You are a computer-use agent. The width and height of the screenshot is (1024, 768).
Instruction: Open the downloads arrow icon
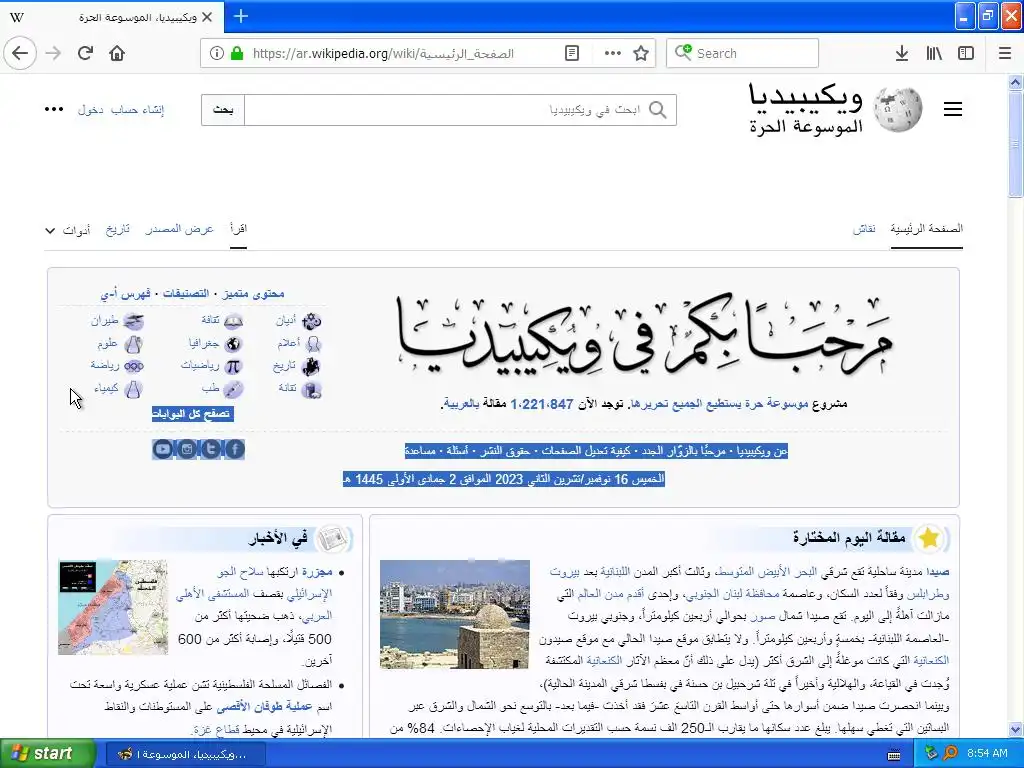[901, 53]
